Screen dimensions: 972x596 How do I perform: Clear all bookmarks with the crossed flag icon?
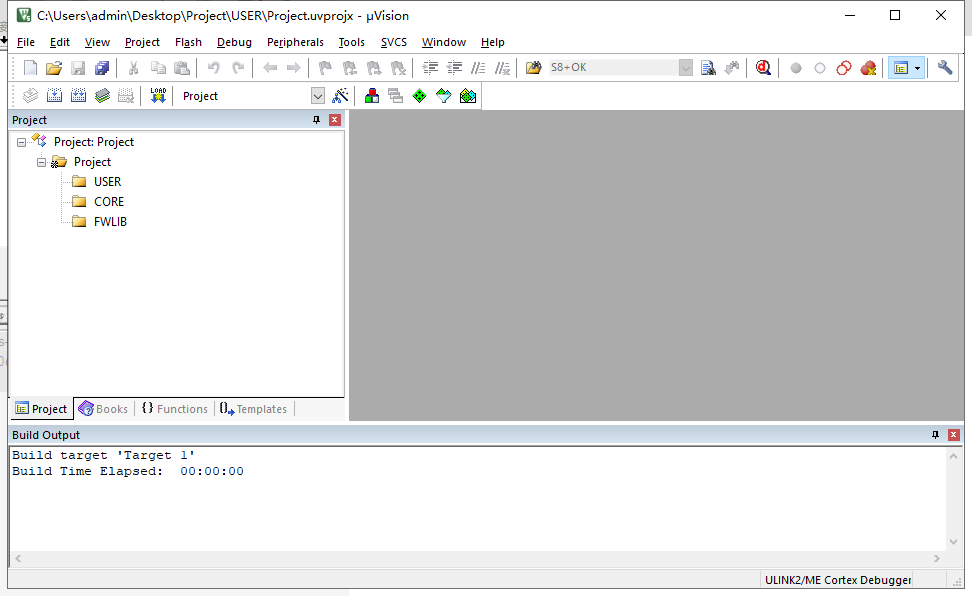click(x=398, y=68)
